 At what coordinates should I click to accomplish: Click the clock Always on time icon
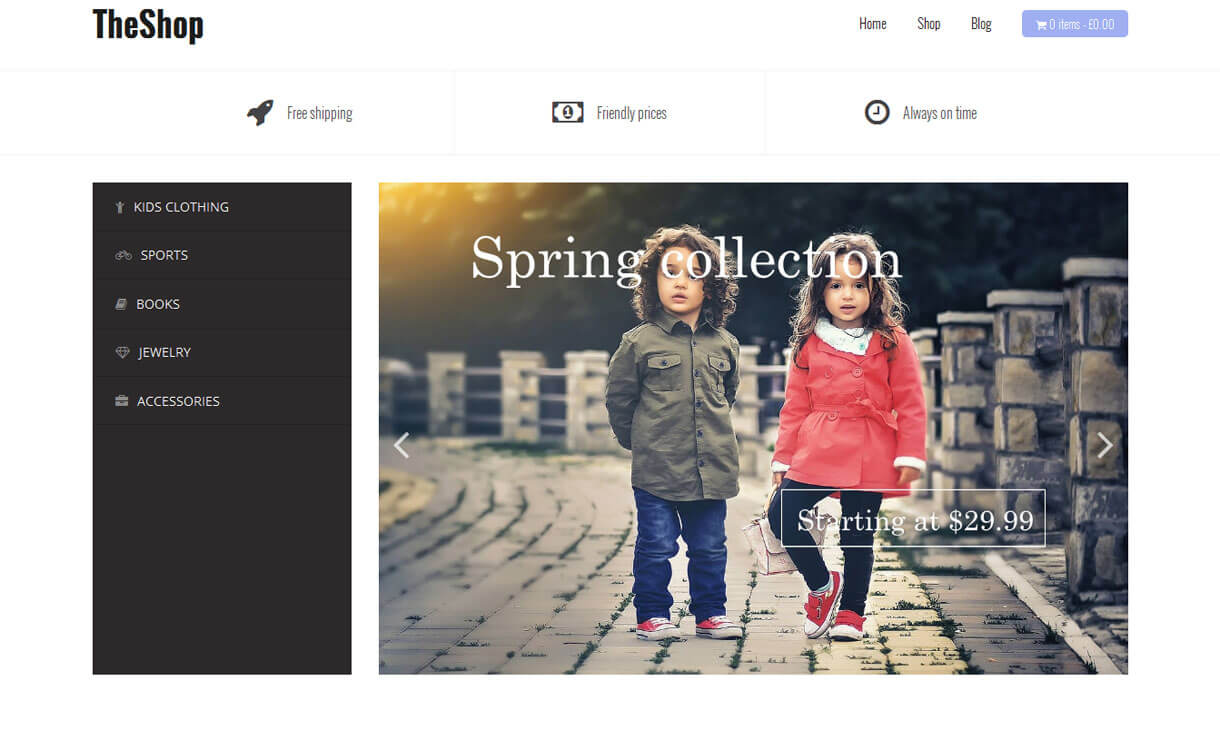(876, 112)
